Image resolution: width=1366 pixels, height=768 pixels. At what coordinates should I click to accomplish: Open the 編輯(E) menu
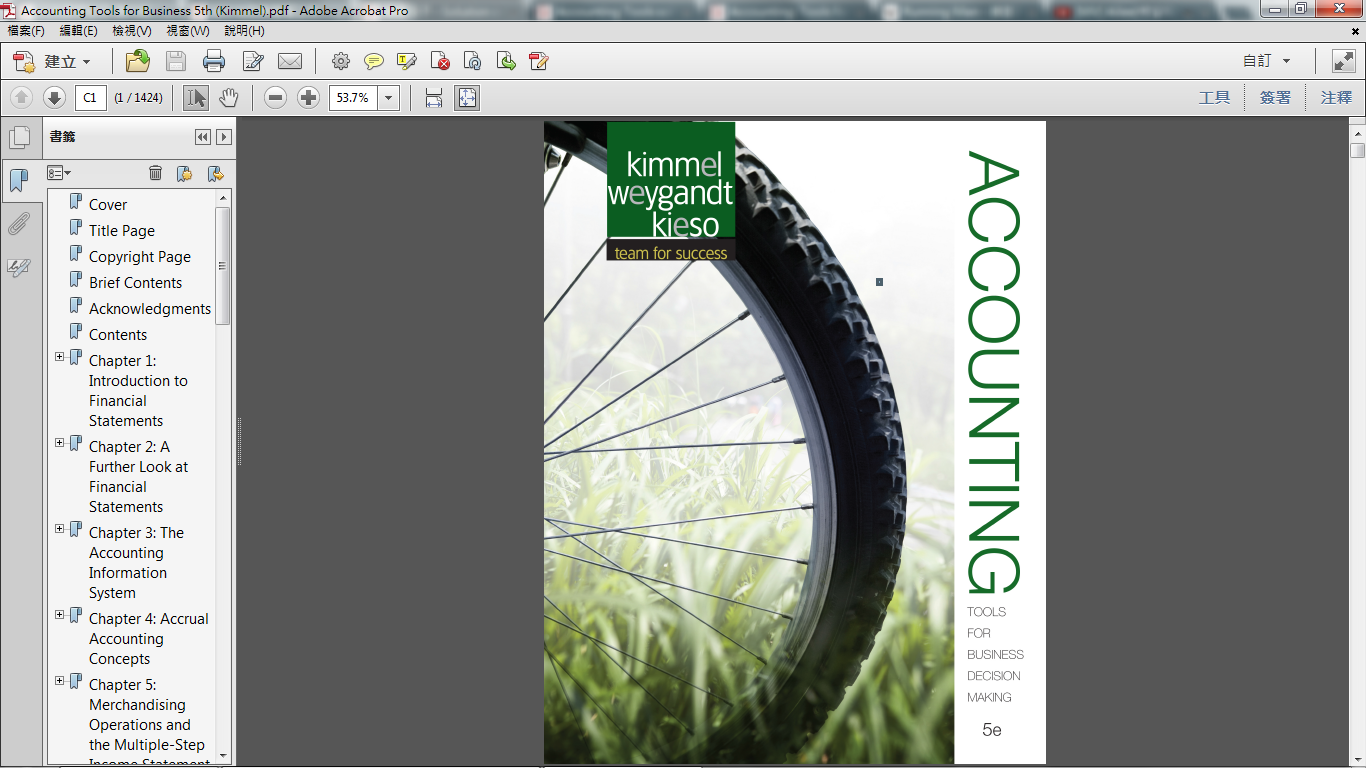coord(79,31)
